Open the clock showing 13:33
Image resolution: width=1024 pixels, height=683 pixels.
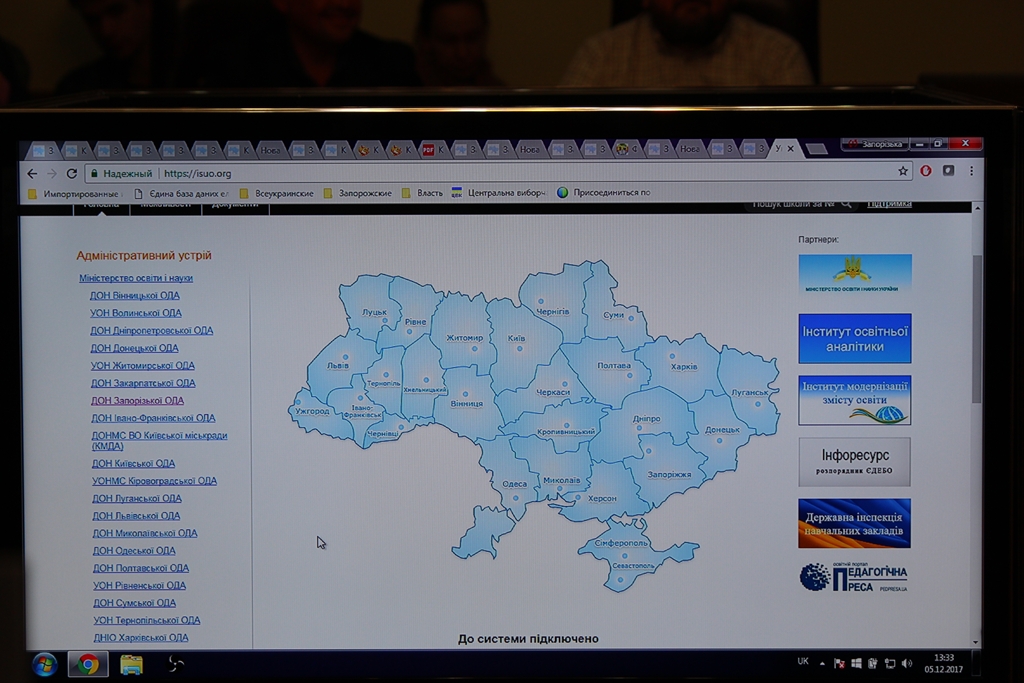pos(944,663)
